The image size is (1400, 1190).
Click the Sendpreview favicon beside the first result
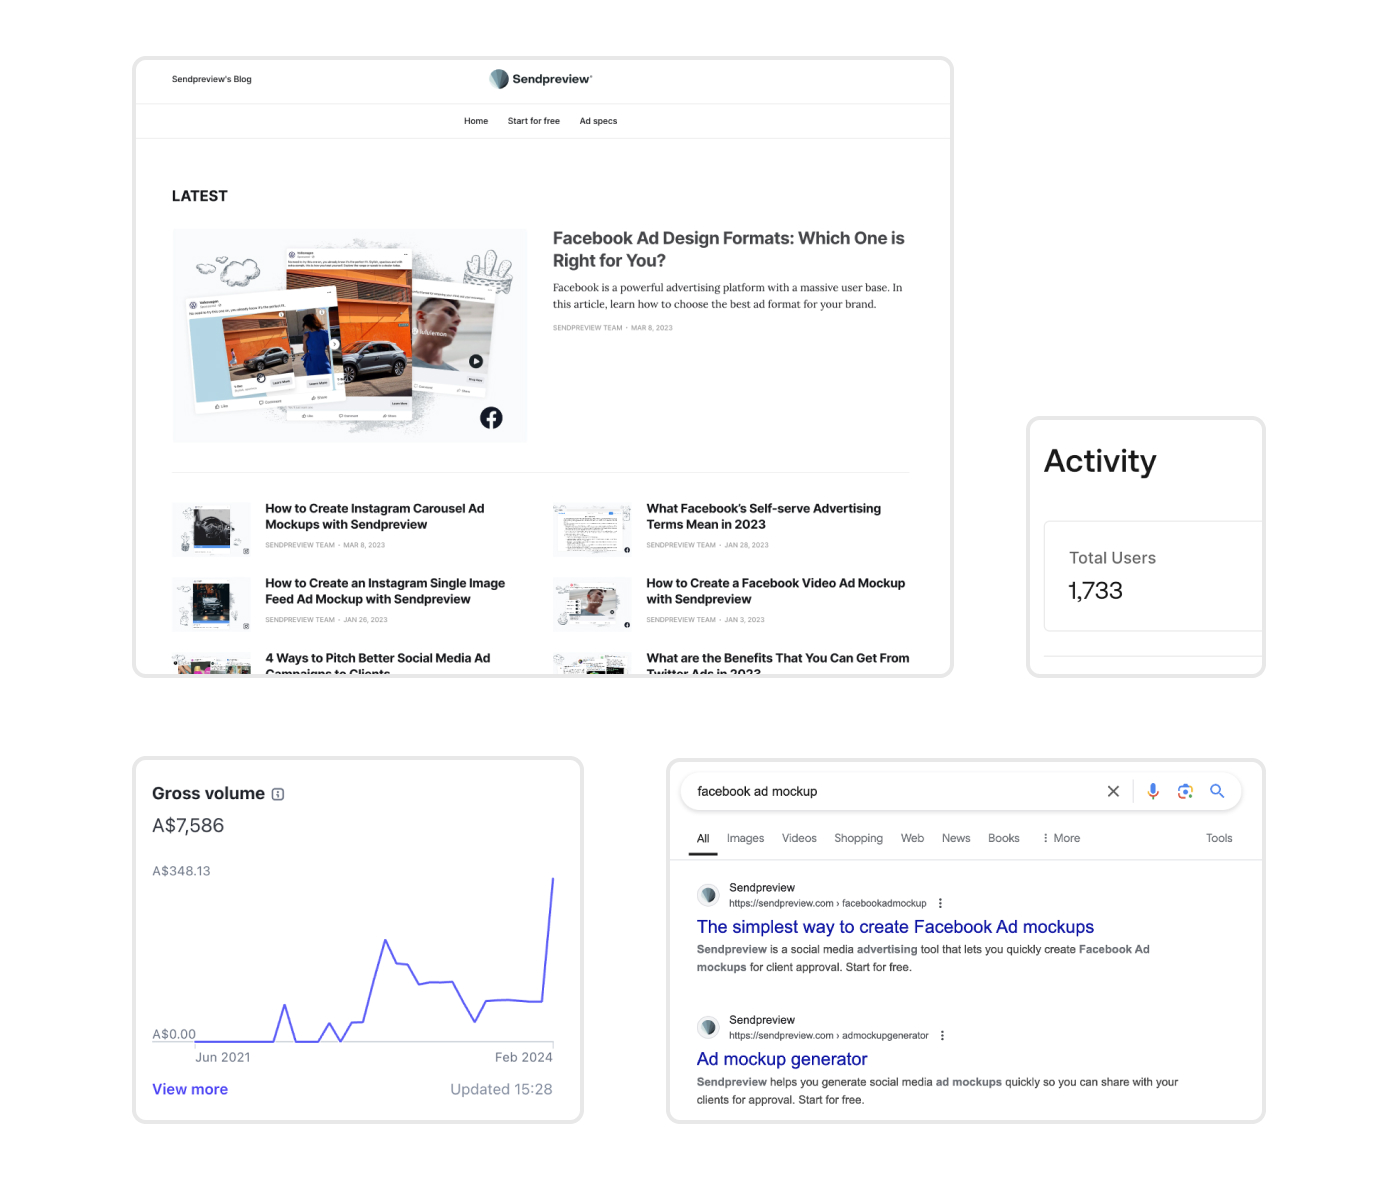(x=708, y=894)
